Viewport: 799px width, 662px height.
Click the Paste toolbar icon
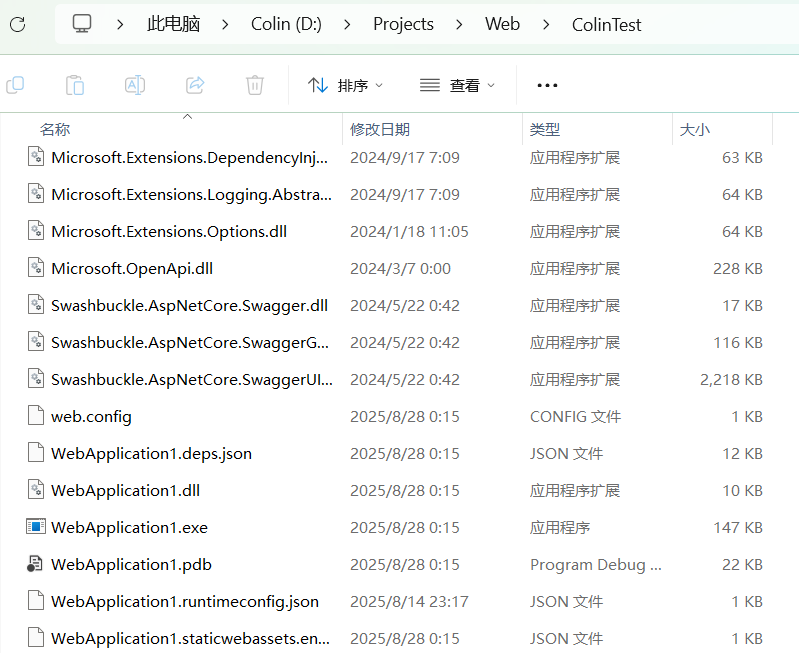coord(75,85)
